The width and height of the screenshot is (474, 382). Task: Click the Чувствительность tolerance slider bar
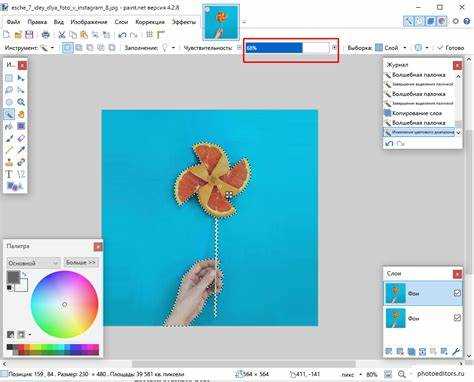tap(287, 48)
